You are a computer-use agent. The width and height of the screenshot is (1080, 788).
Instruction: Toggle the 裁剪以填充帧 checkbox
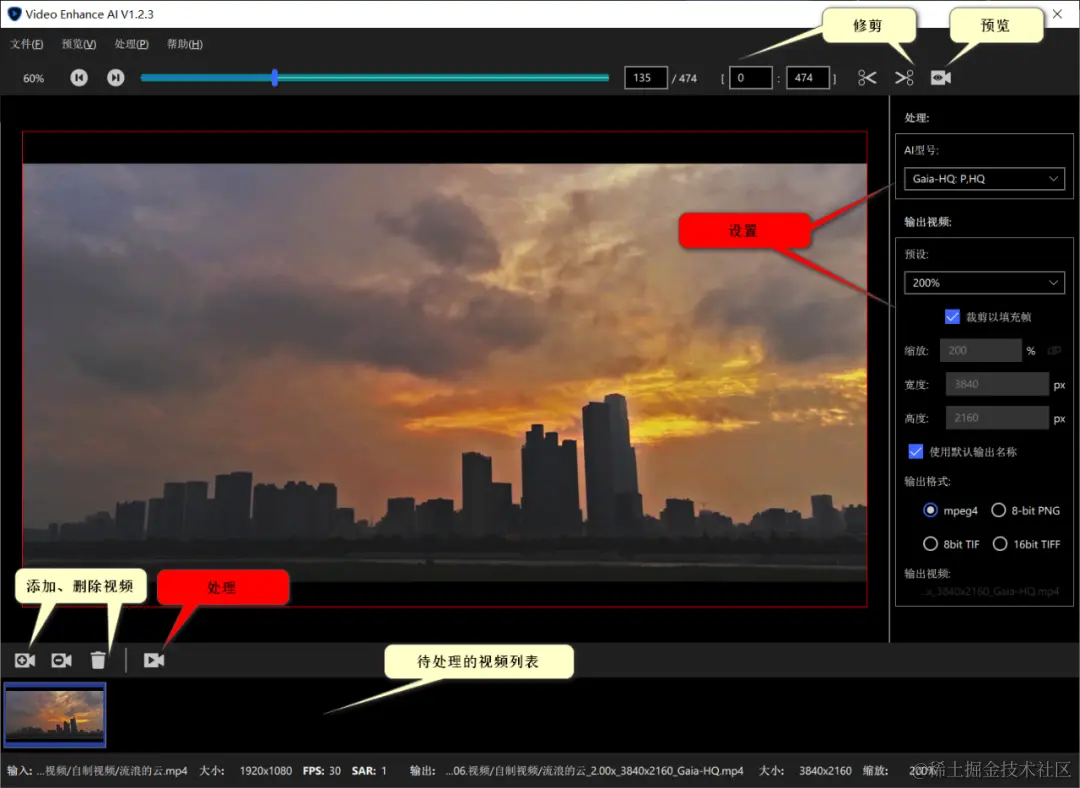tap(952, 317)
